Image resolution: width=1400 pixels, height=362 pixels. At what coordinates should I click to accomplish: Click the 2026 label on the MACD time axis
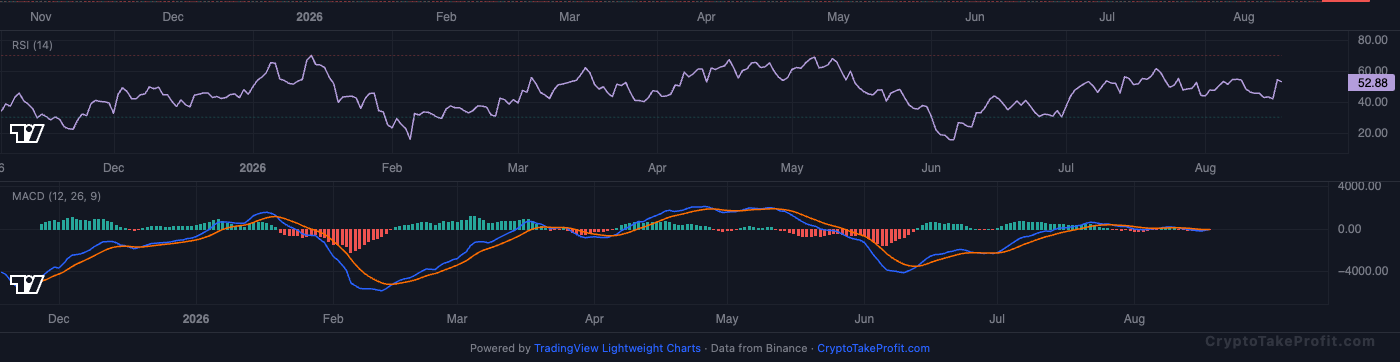[196, 319]
